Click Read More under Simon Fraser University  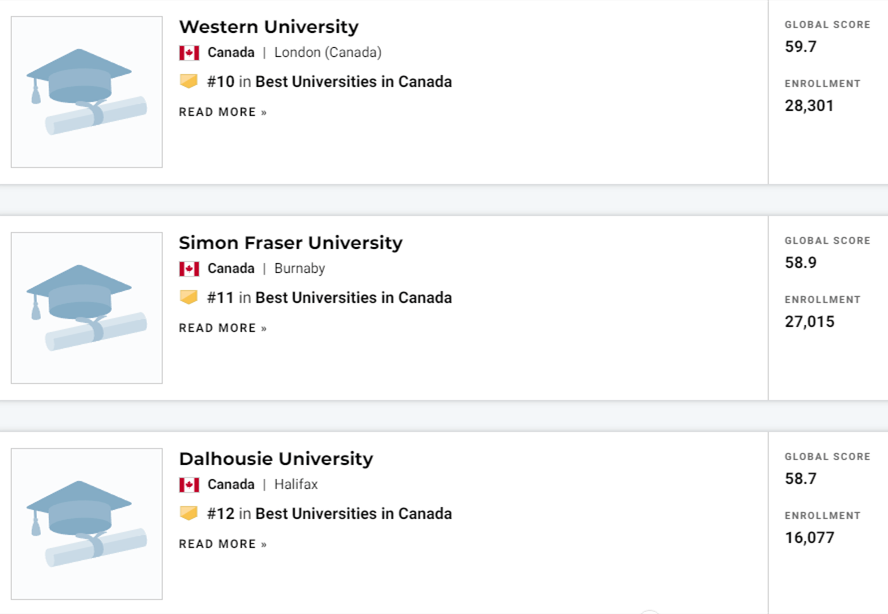pos(223,328)
